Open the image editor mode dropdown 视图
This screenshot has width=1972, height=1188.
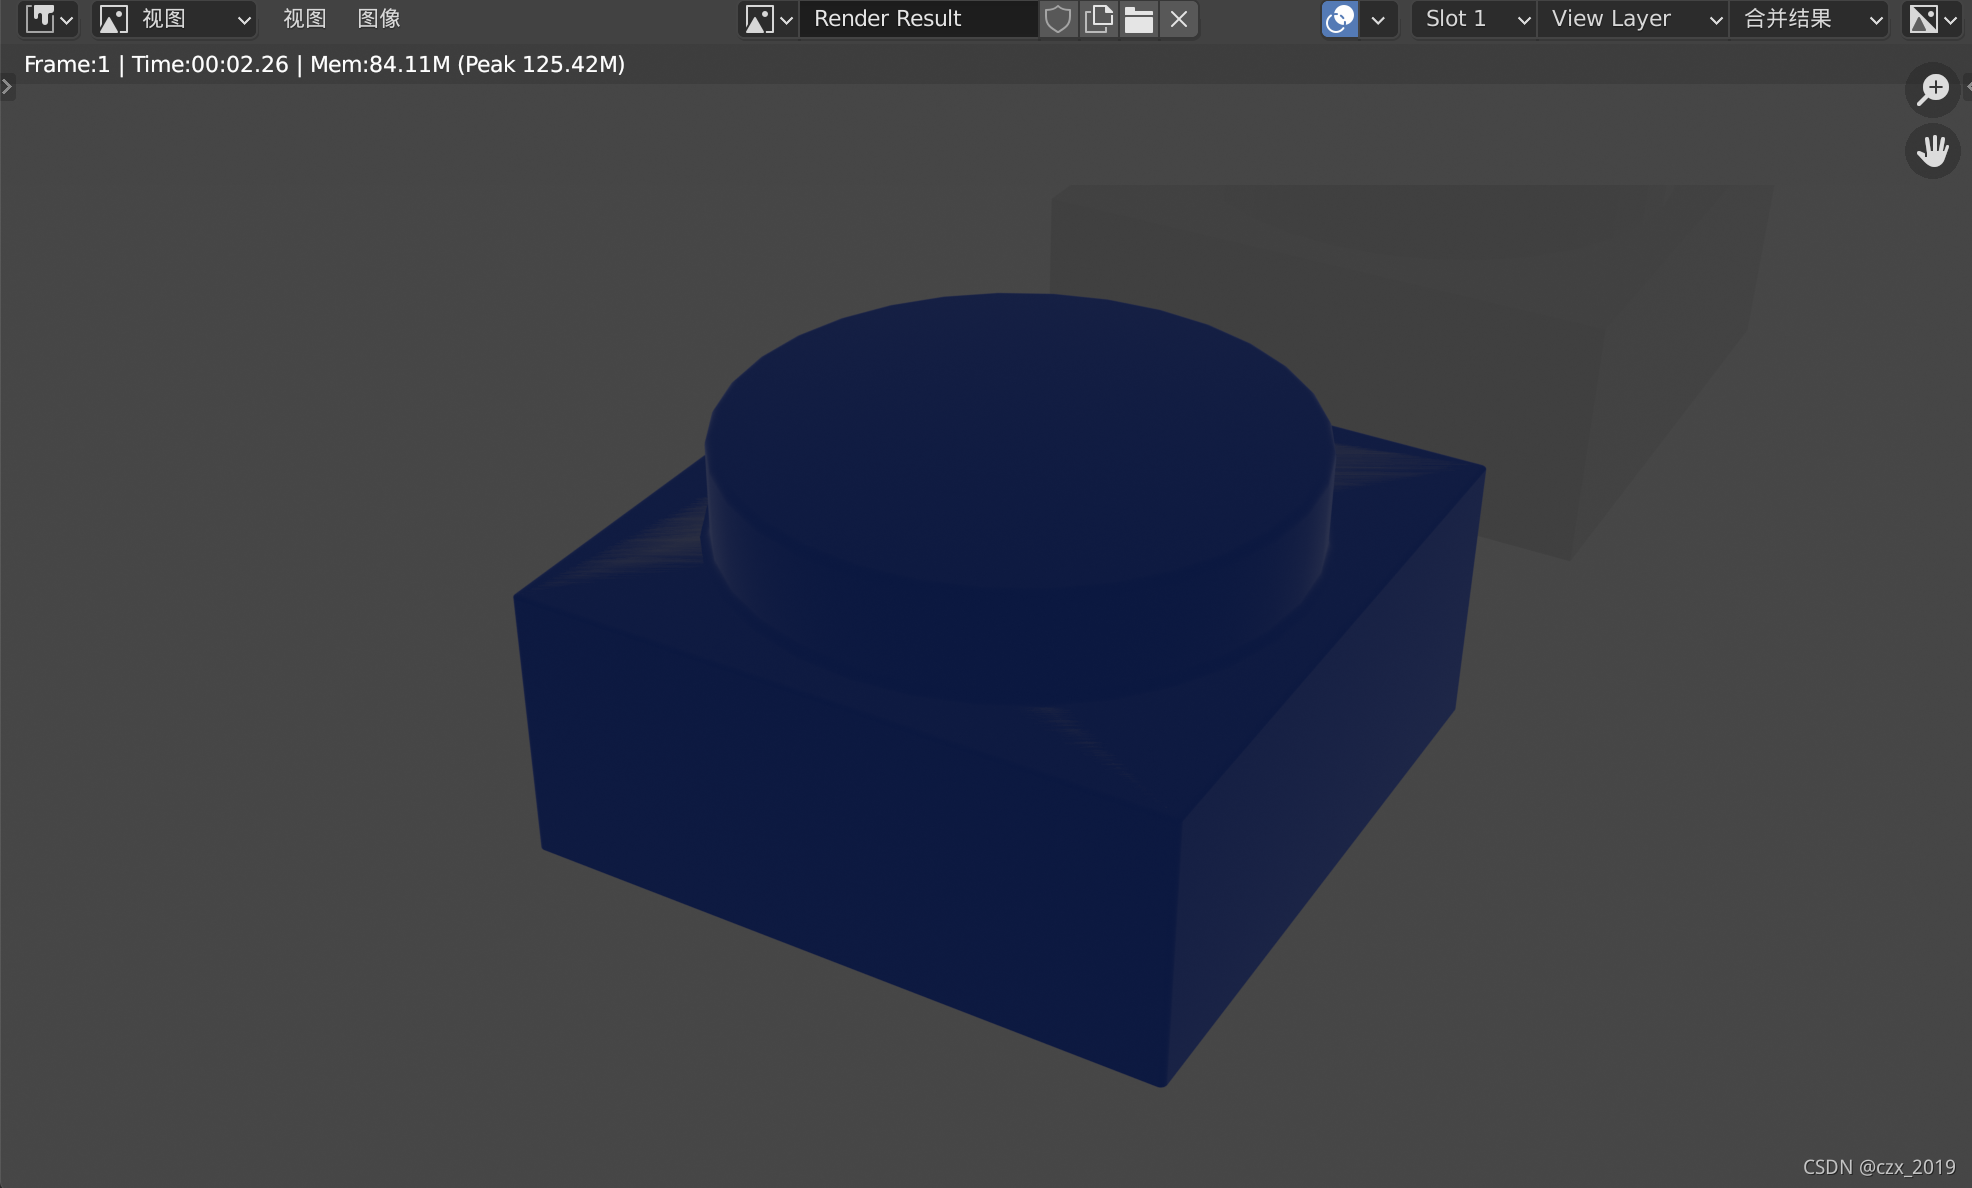click(x=175, y=19)
